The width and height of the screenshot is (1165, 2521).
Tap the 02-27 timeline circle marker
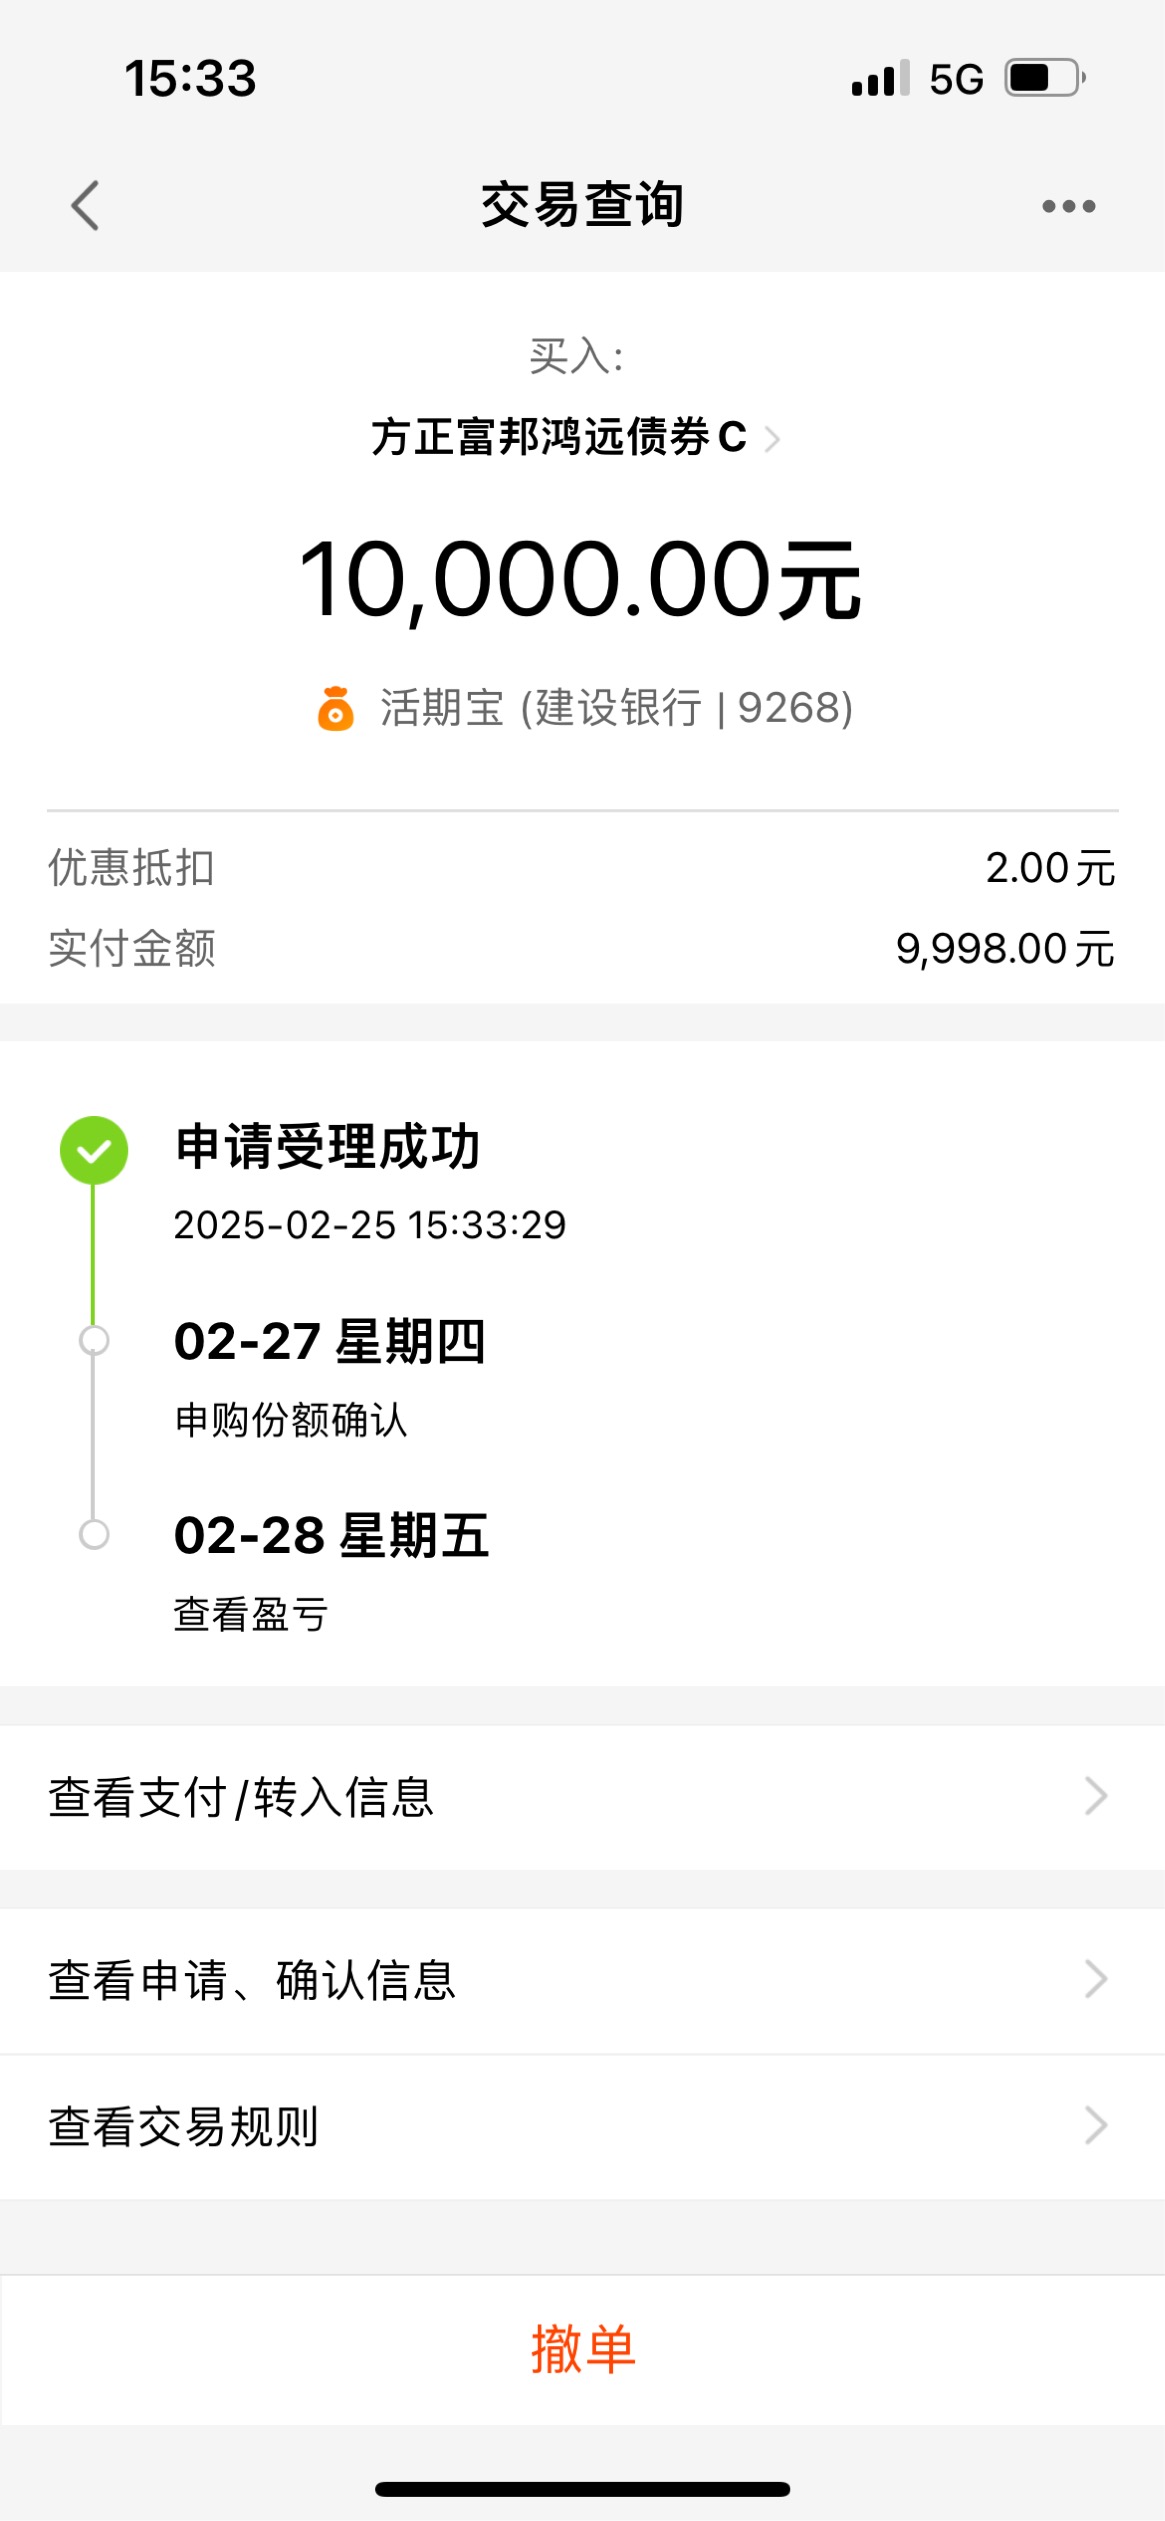[94, 1340]
